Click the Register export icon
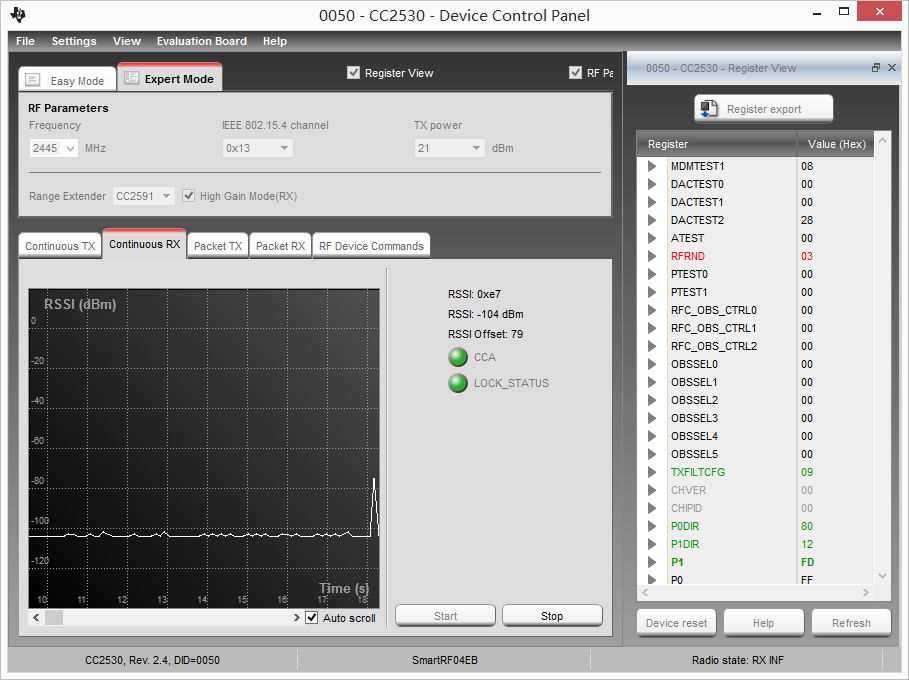This screenshot has height=680, width=909. (x=709, y=109)
